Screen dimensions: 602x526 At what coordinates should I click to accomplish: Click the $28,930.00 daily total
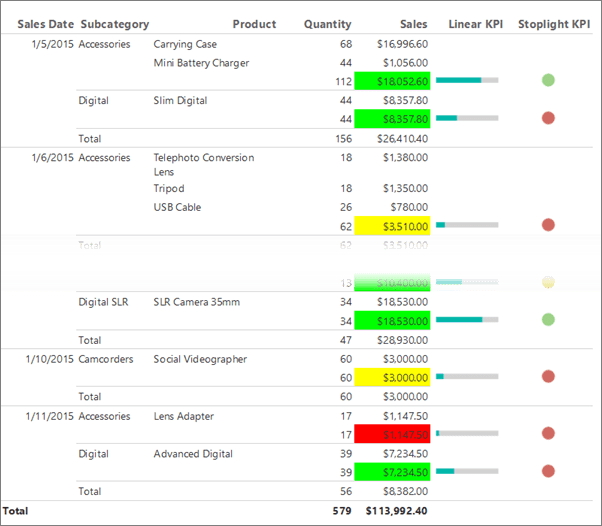coord(402,340)
